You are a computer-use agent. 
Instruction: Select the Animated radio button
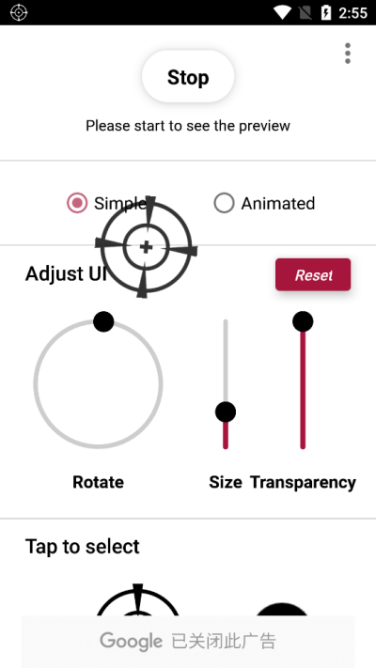click(x=224, y=203)
